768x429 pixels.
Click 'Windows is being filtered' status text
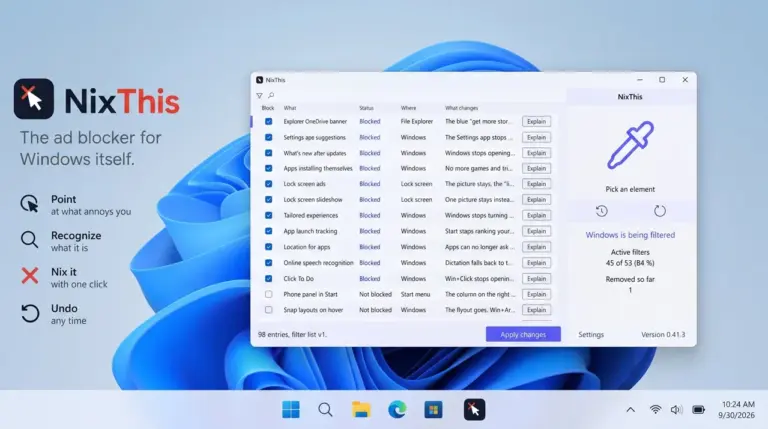tap(630, 235)
